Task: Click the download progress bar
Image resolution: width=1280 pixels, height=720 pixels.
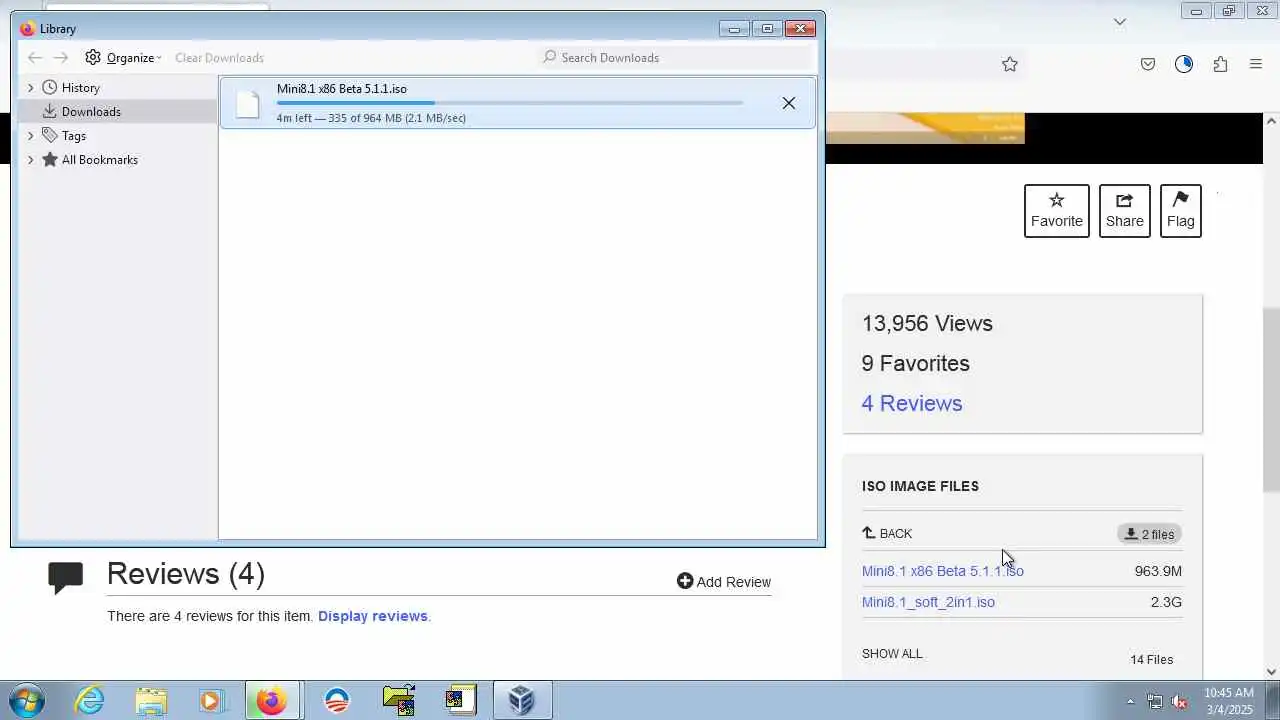Action: click(510, 103)
